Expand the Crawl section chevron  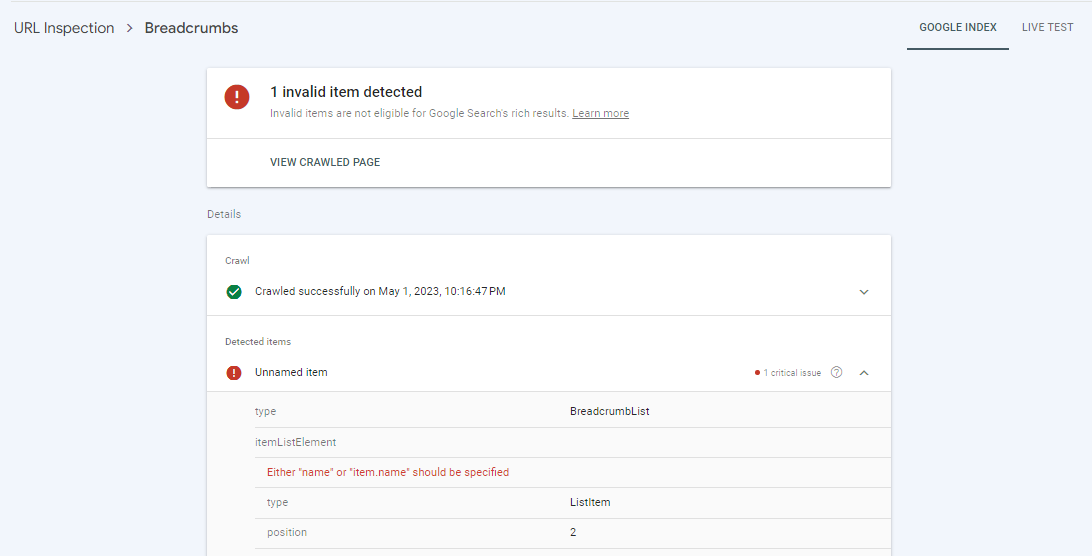click(864, 292)
